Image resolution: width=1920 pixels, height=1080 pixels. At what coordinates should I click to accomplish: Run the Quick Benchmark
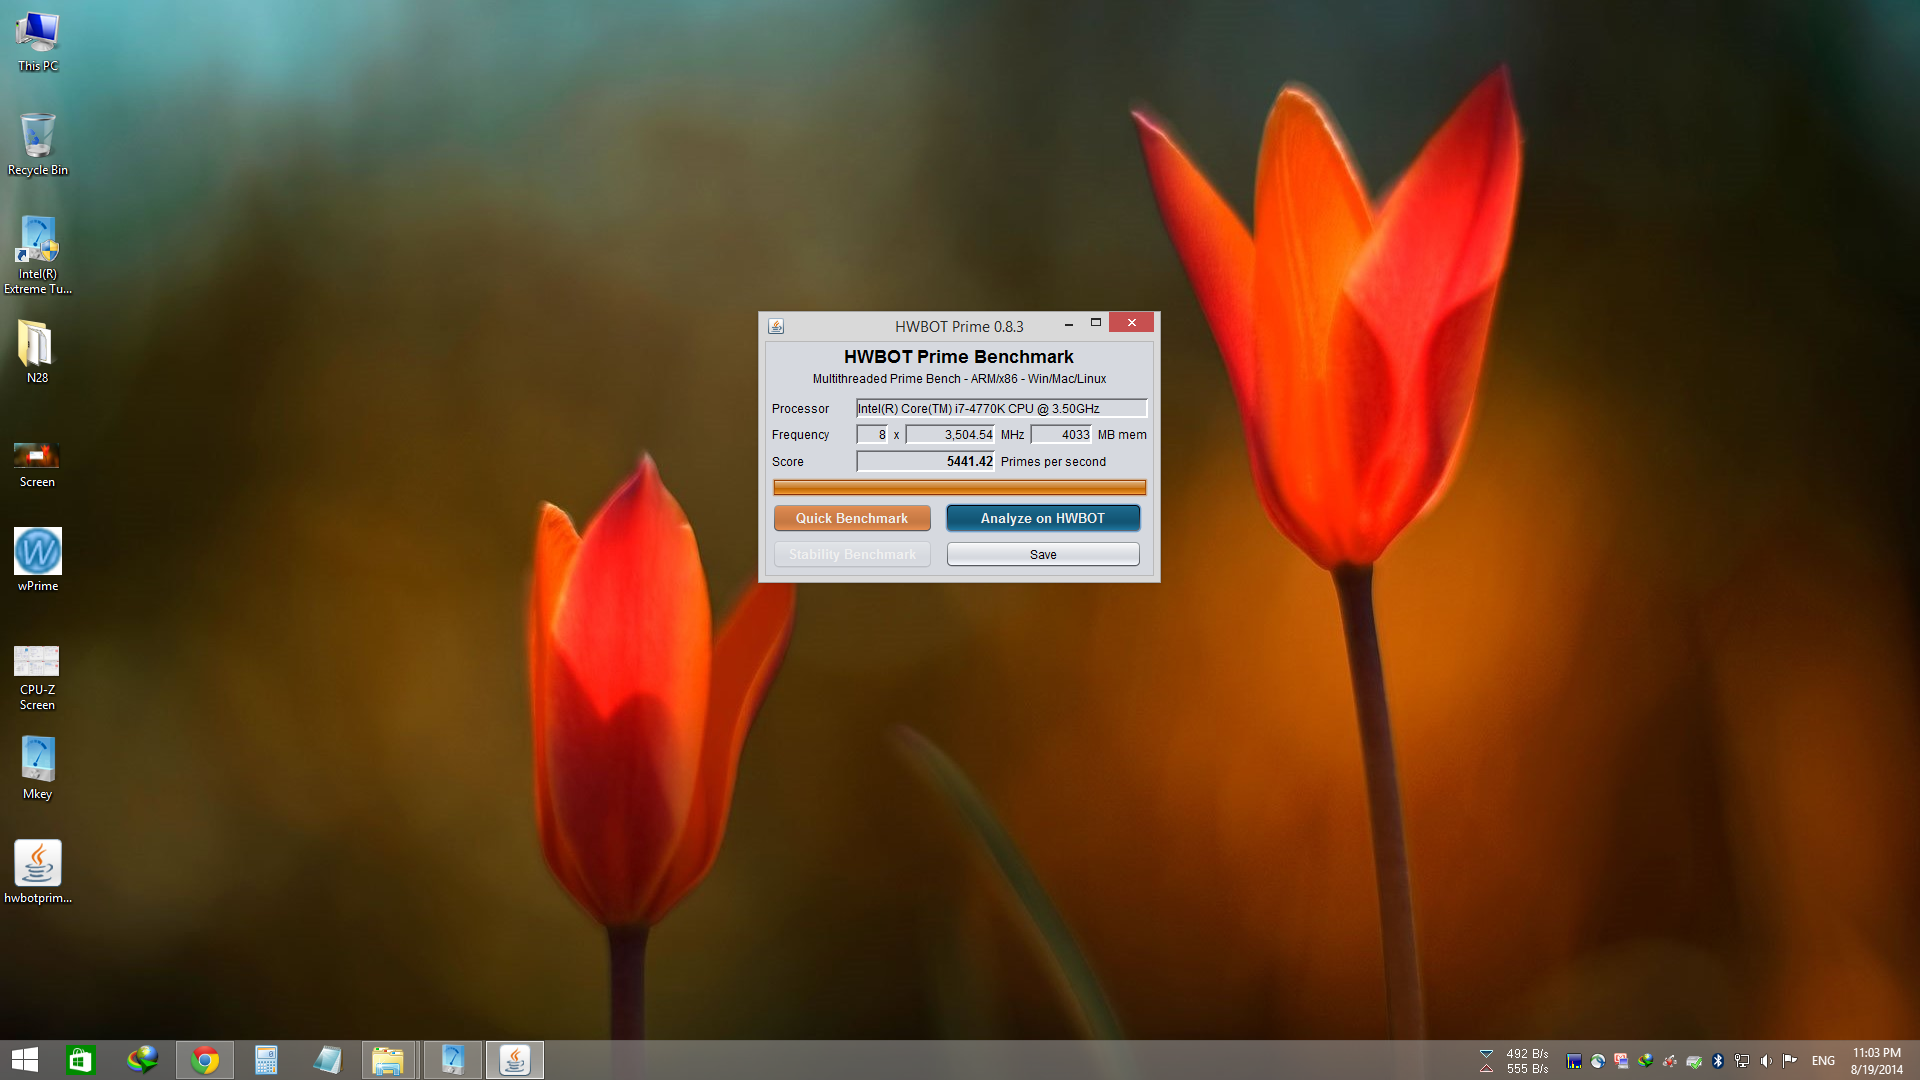pos(852,518)
